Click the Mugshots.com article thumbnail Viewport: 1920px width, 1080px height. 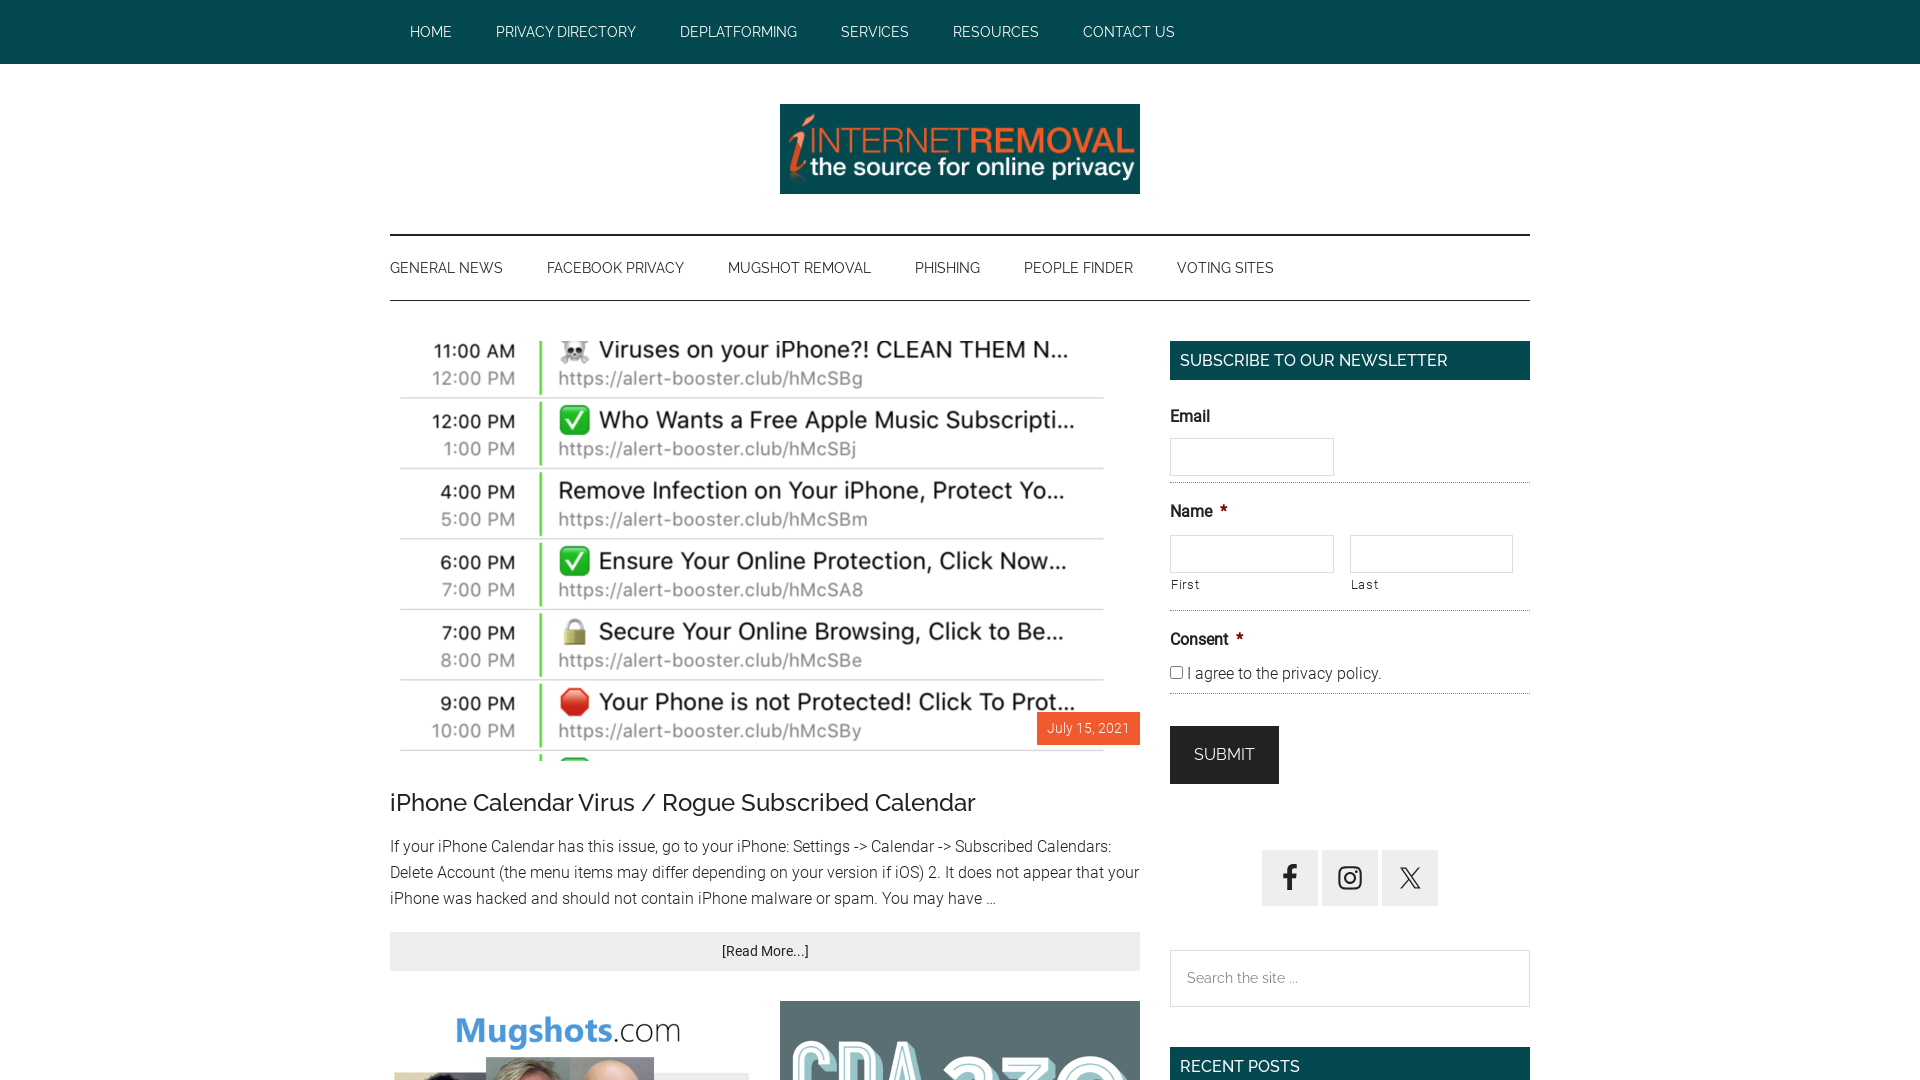[570, 1040]
